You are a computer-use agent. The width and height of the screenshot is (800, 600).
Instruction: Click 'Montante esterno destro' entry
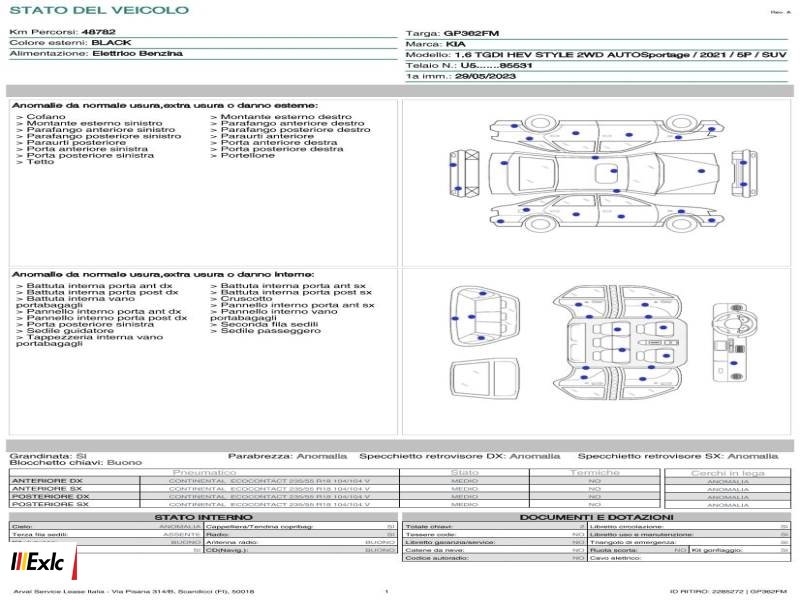click(281, 117)
